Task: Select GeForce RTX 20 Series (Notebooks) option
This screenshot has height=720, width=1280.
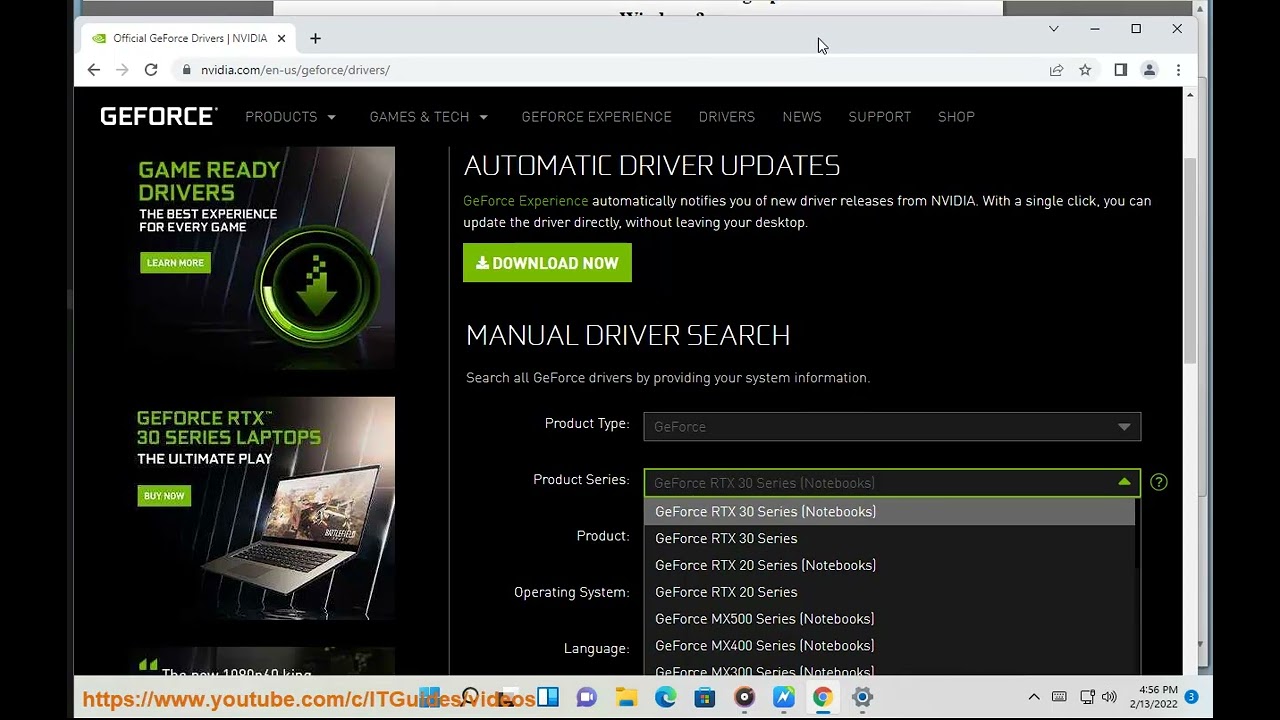Action: tap(889, 565)
